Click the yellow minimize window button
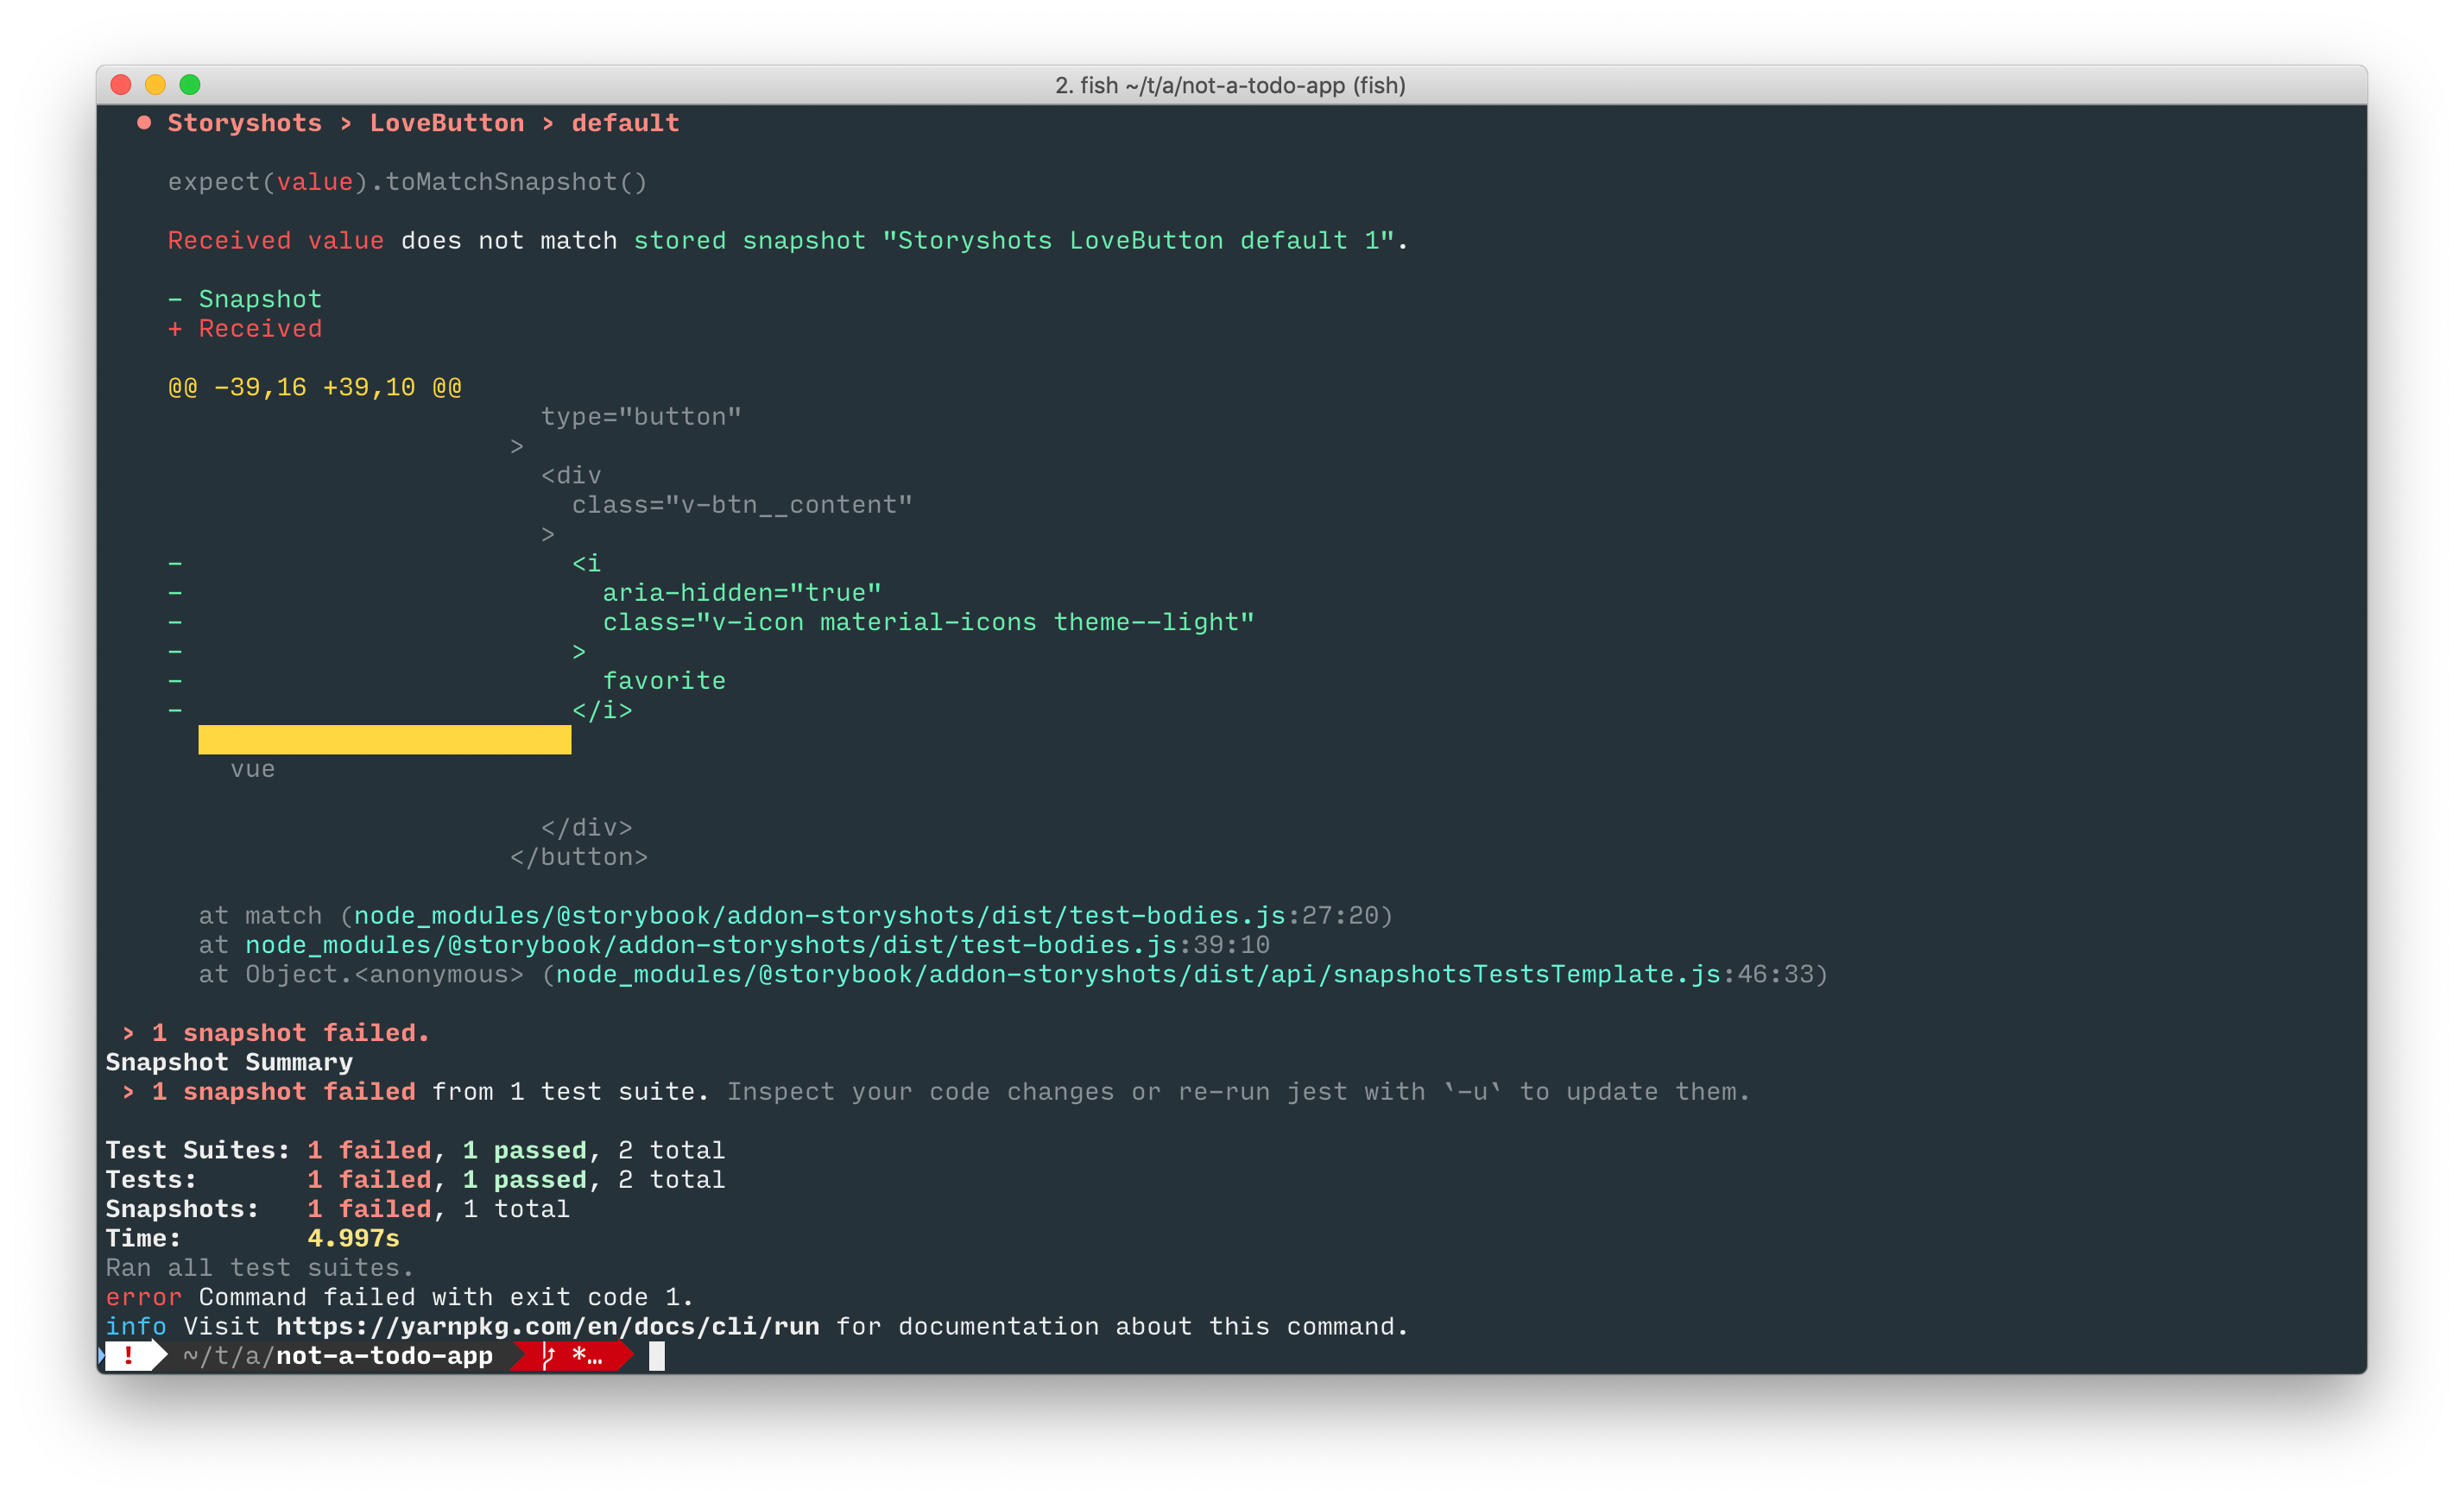The width and height of the screenshot is (2464, 1502). point(155,85)
